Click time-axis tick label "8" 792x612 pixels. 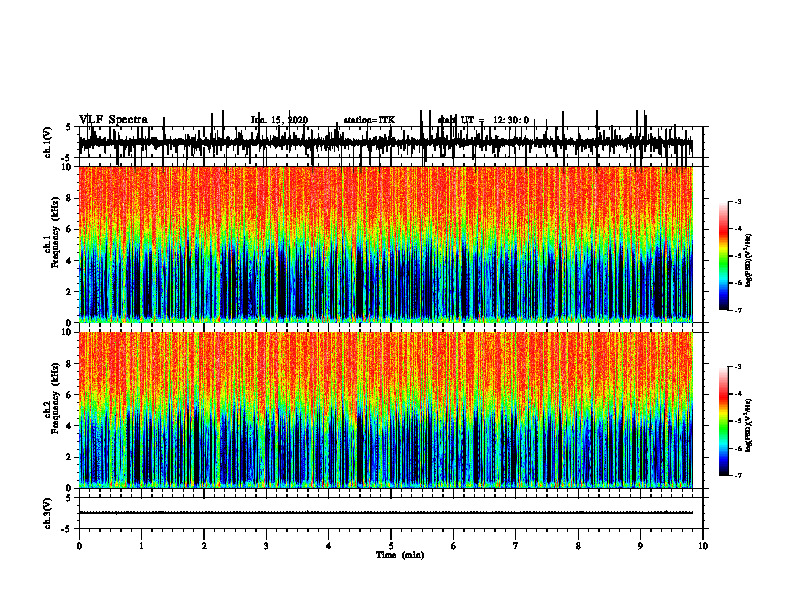click(x=578, y=546)
